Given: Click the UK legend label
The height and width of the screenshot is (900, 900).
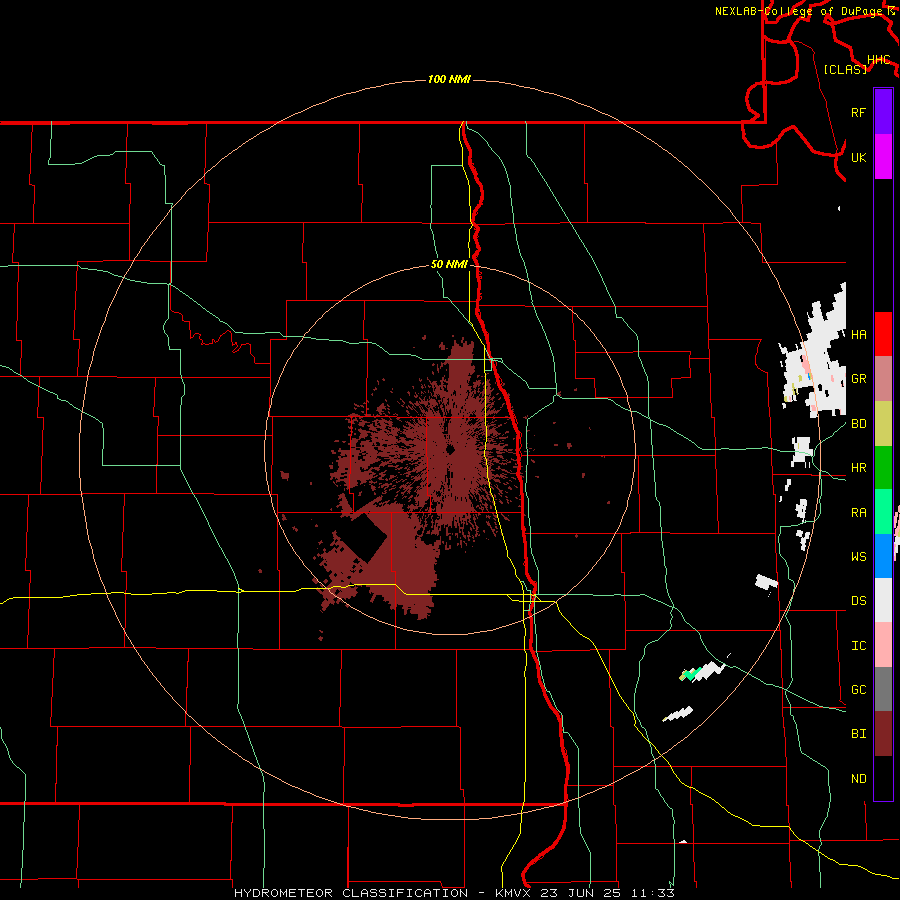Looking at the screenshot, I should [x=858, y=157].
